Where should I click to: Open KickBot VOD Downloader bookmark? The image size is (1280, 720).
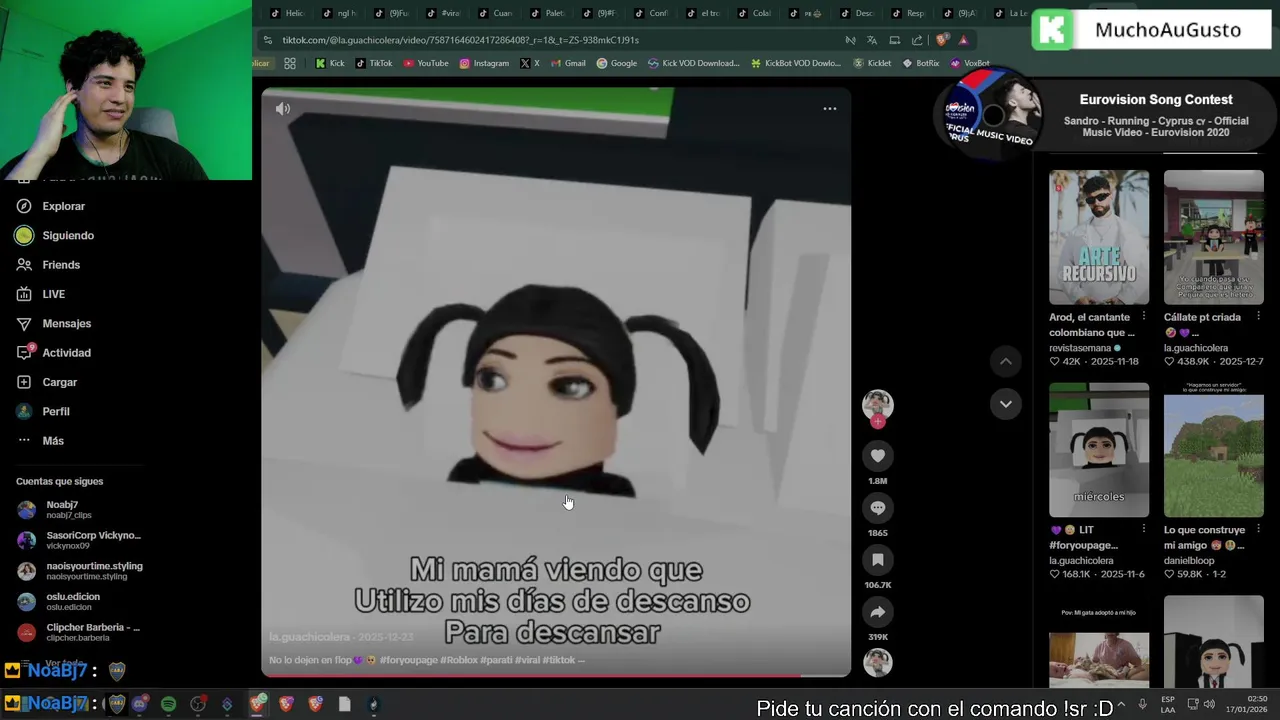click(x=796, y=63)
